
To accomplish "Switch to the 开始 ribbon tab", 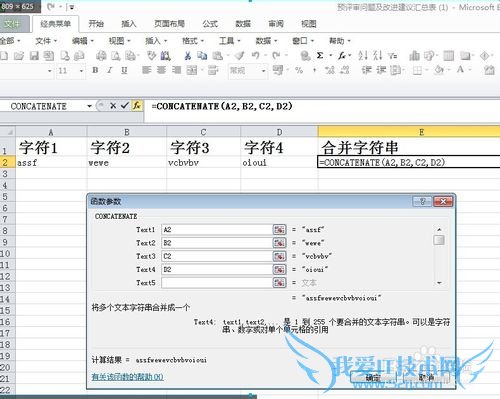I will click(x=96, y=24).
